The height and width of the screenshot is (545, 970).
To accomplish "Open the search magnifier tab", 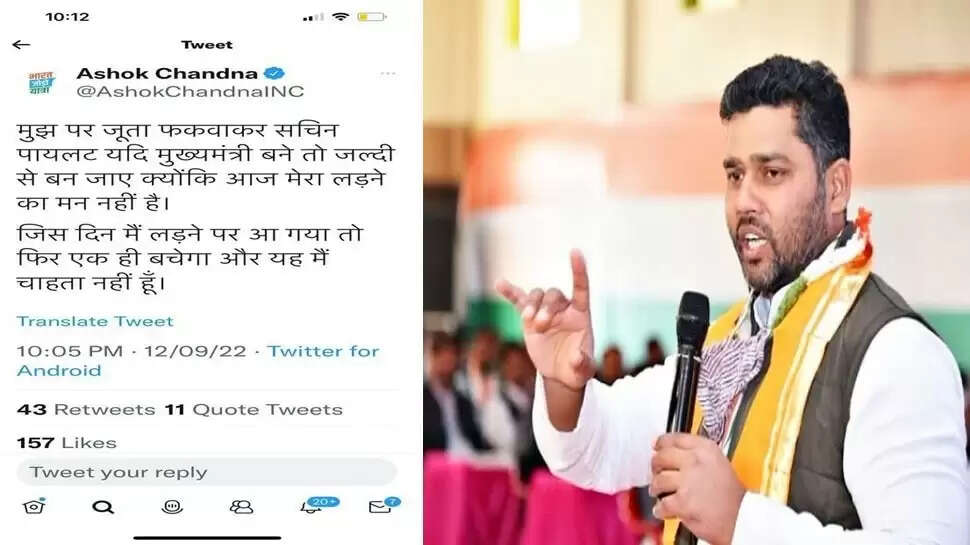I will pos(103,507).
